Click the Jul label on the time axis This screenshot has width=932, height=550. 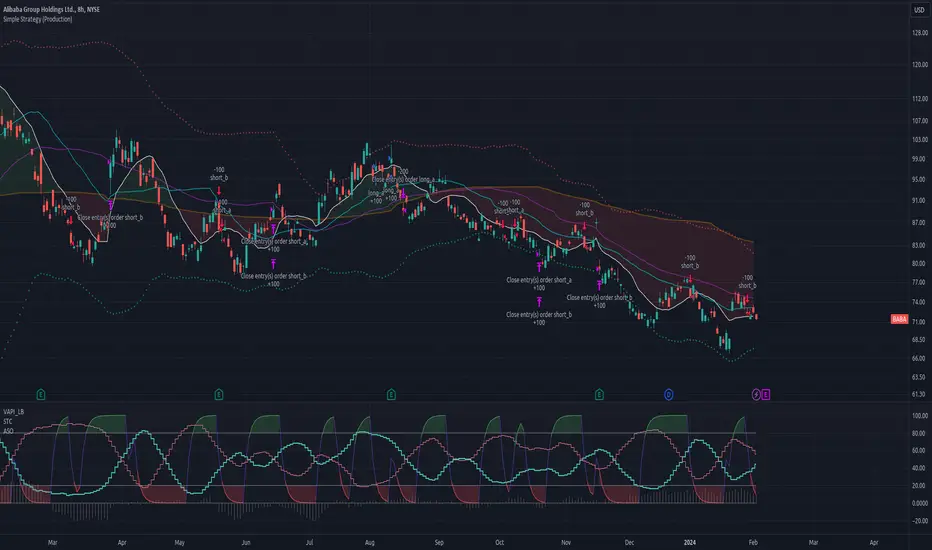point(309,542)
